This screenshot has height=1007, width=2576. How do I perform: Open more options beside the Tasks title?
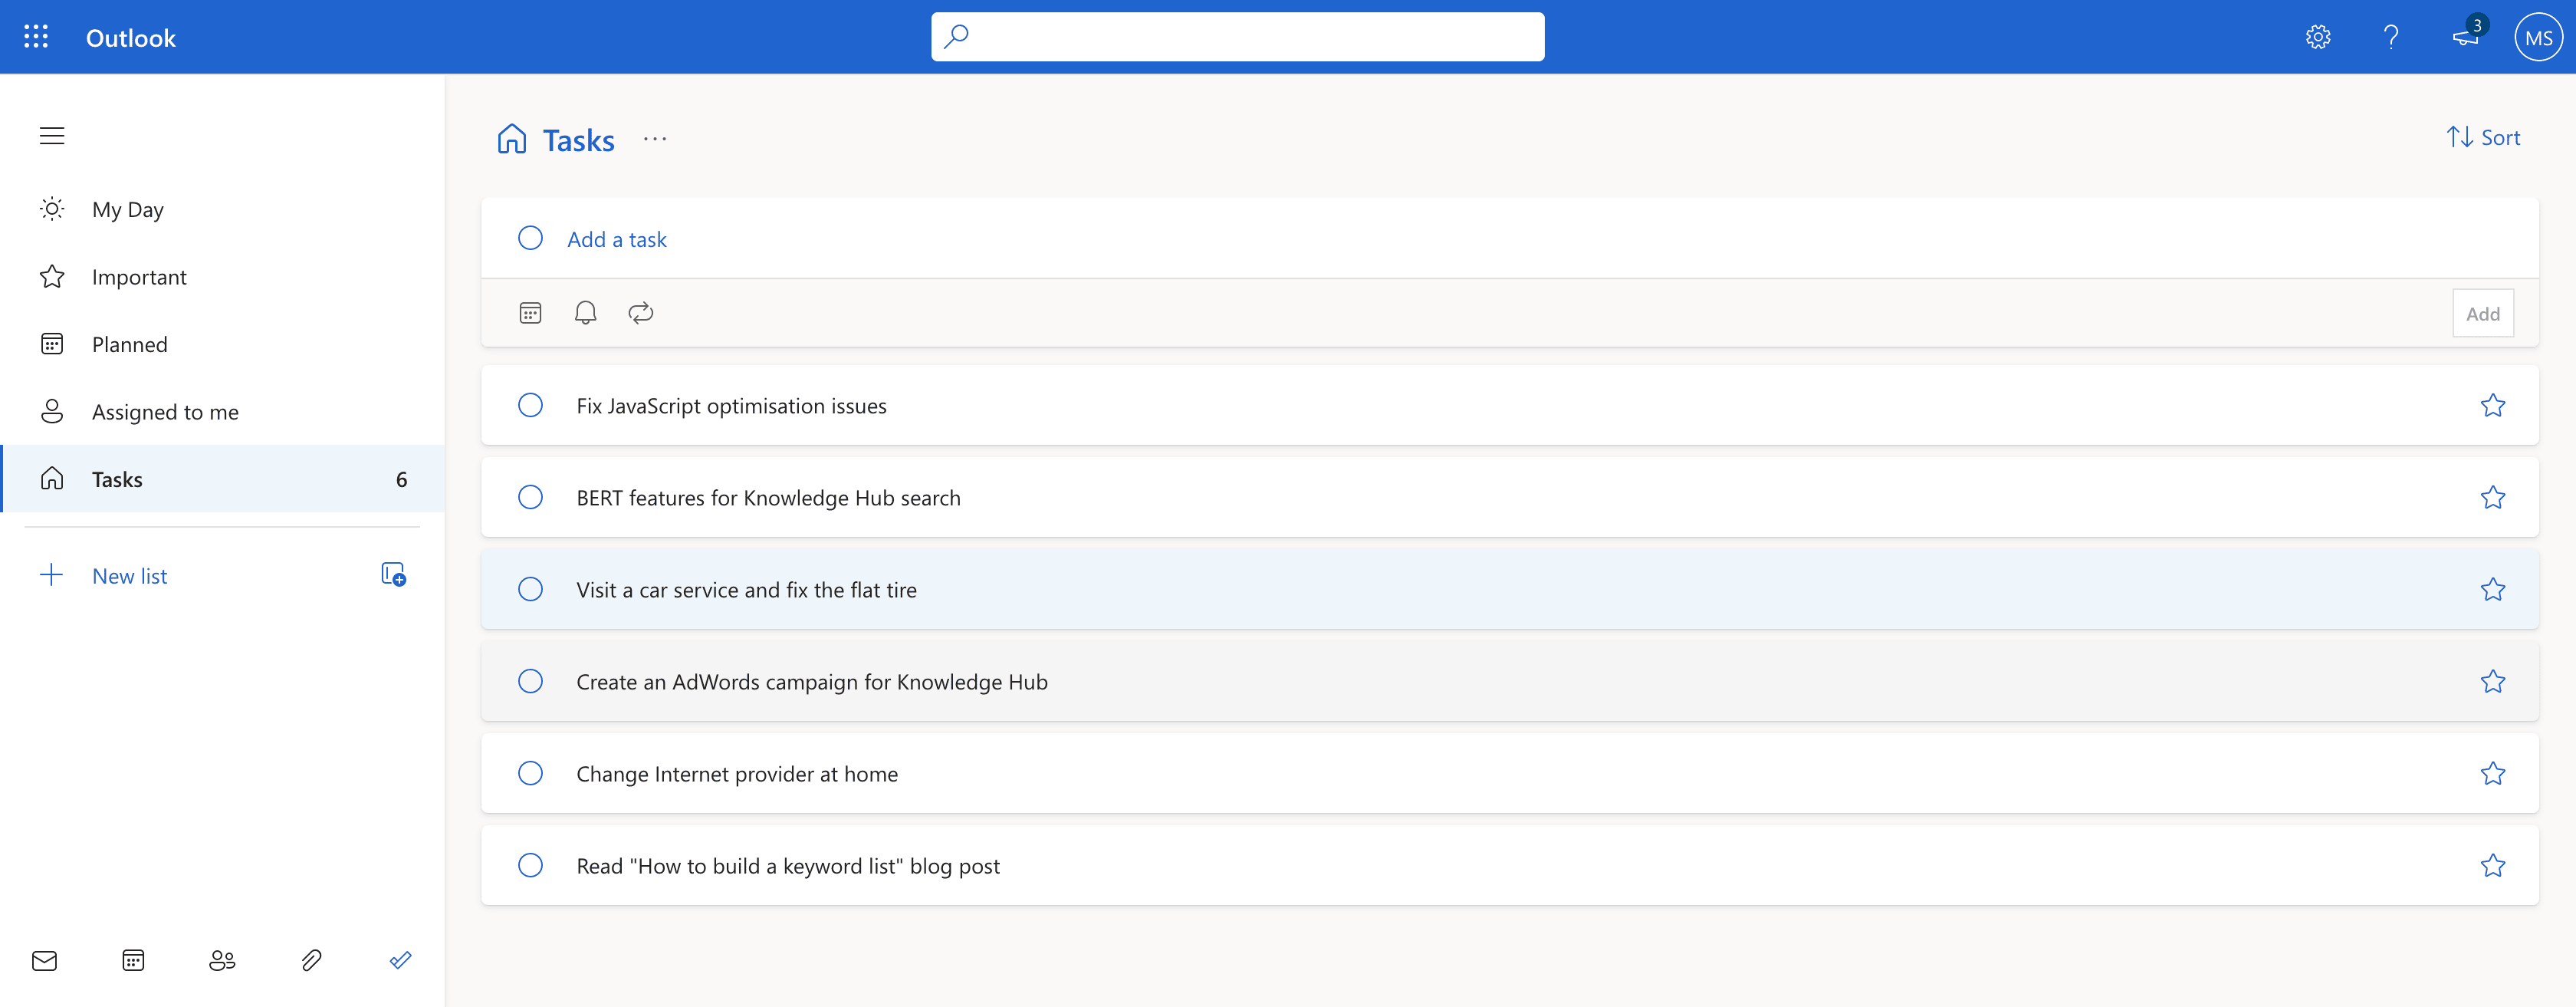pyautogui.click(x=655, y=139)
